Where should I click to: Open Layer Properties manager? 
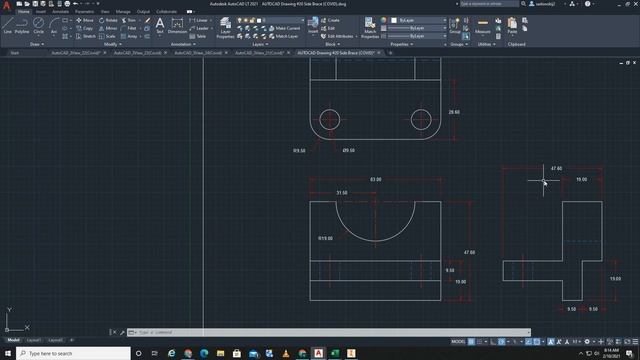pos(225,28)
